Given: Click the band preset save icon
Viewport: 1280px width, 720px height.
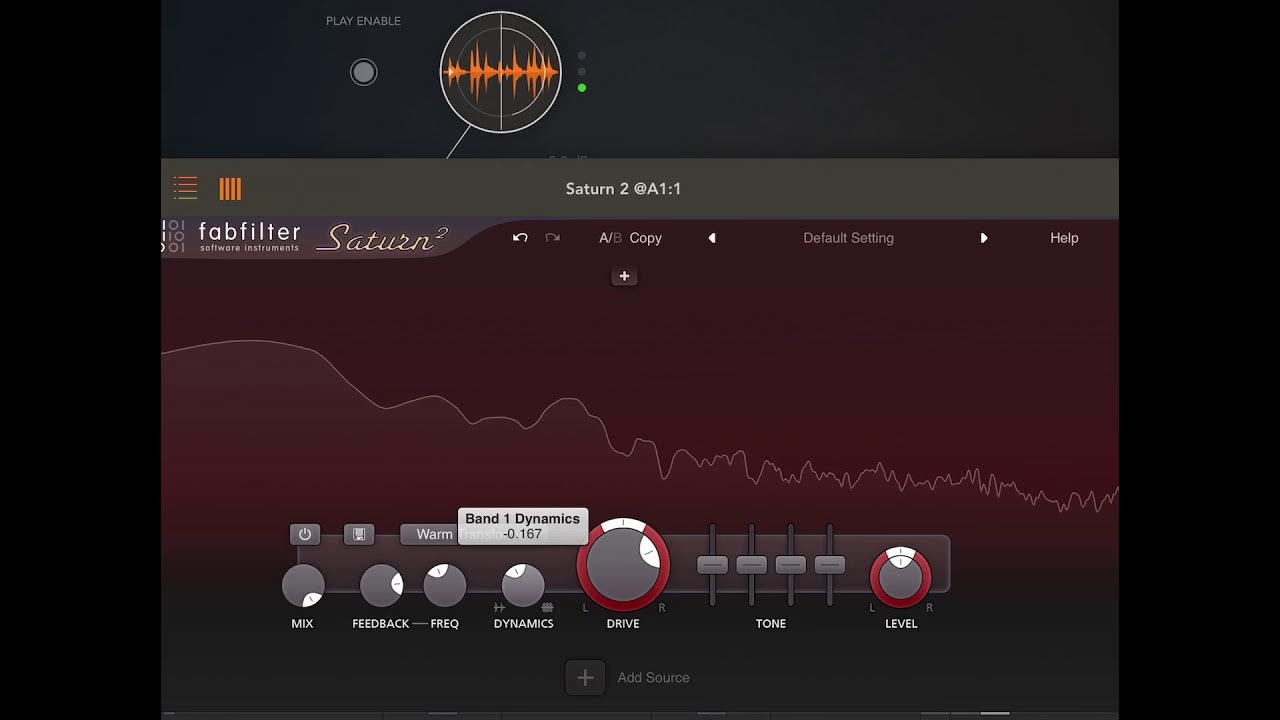Looking at the screenshot, I should point(359,534).
